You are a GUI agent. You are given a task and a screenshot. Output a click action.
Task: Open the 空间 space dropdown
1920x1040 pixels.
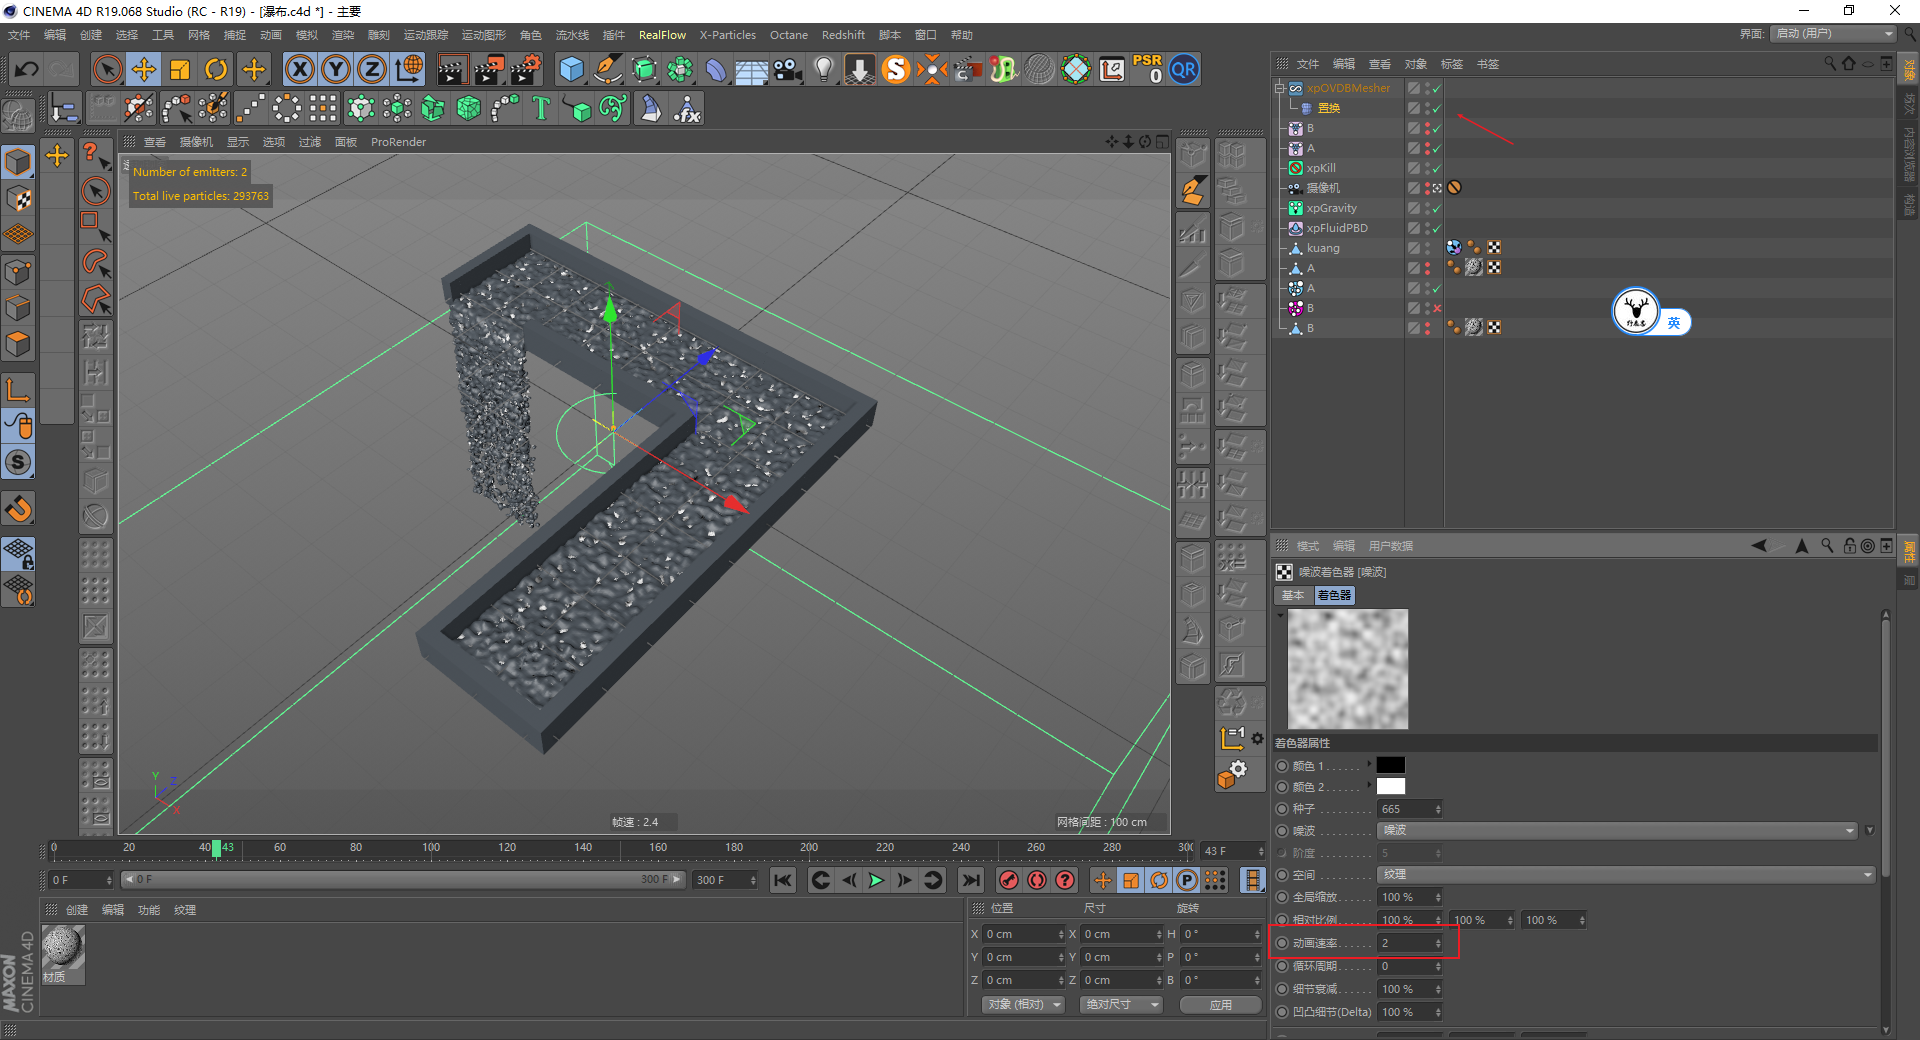coord(1627,874)
